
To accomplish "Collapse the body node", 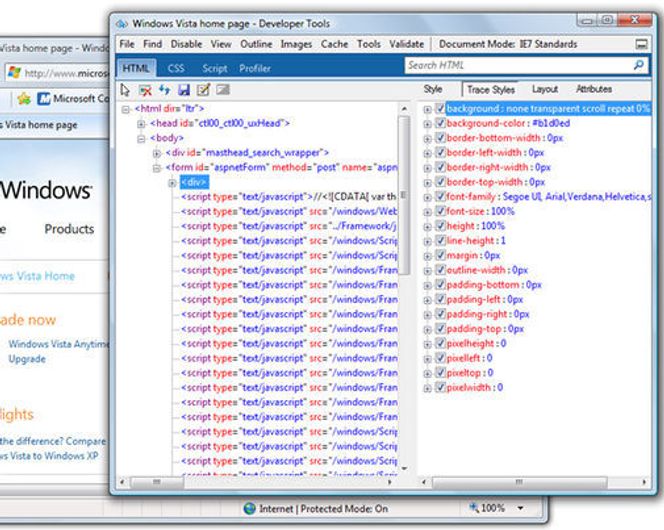I will 141,139.
